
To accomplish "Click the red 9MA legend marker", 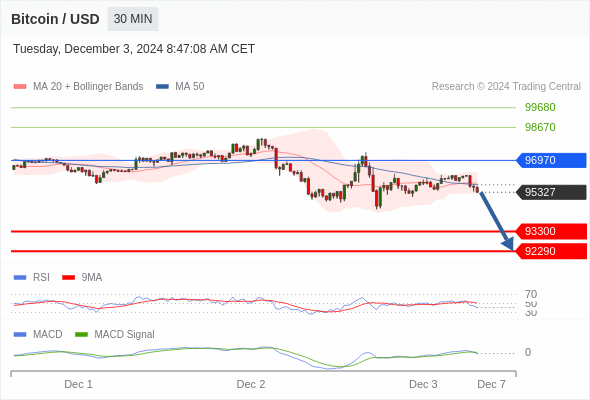I will click(x=68, y=277).
